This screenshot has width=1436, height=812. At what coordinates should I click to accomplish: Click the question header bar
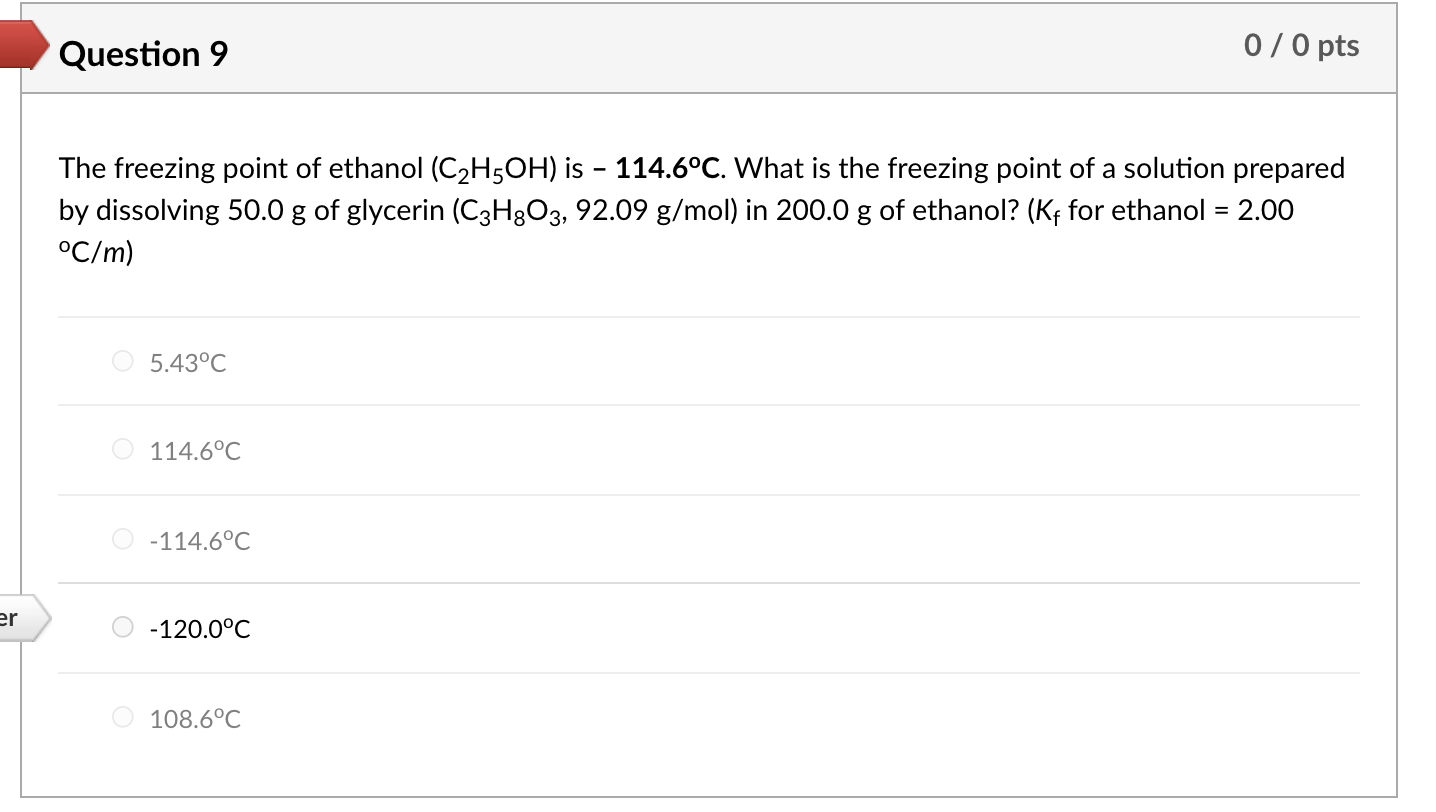(x=700, y=47)
